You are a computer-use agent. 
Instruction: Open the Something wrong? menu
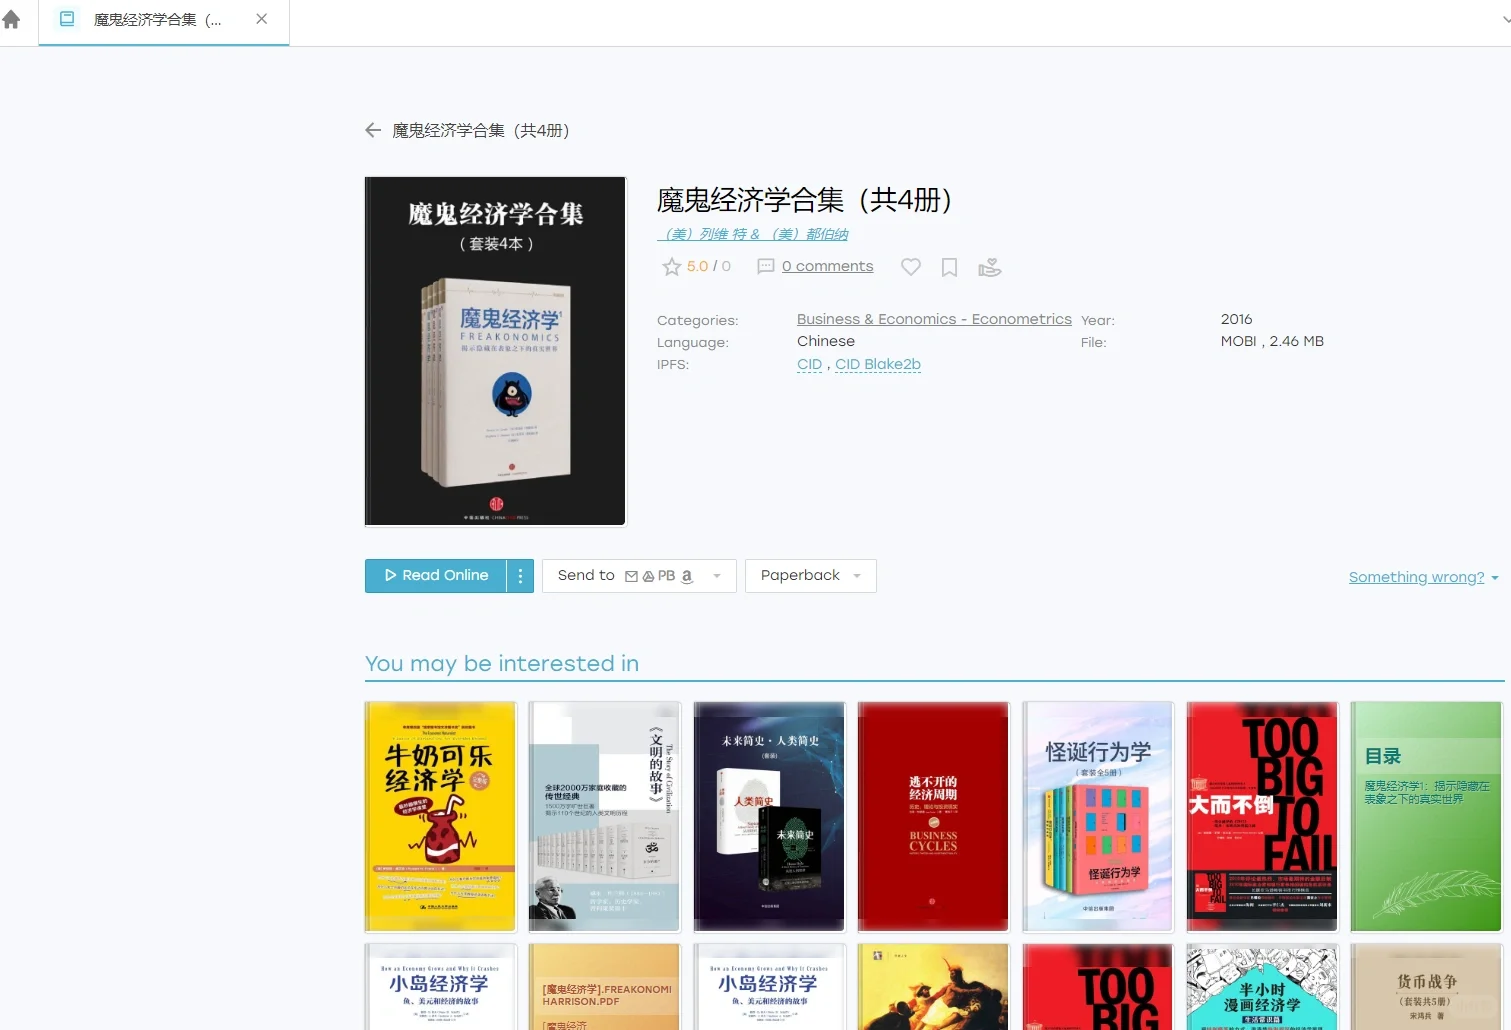[x=1423, y=577]
